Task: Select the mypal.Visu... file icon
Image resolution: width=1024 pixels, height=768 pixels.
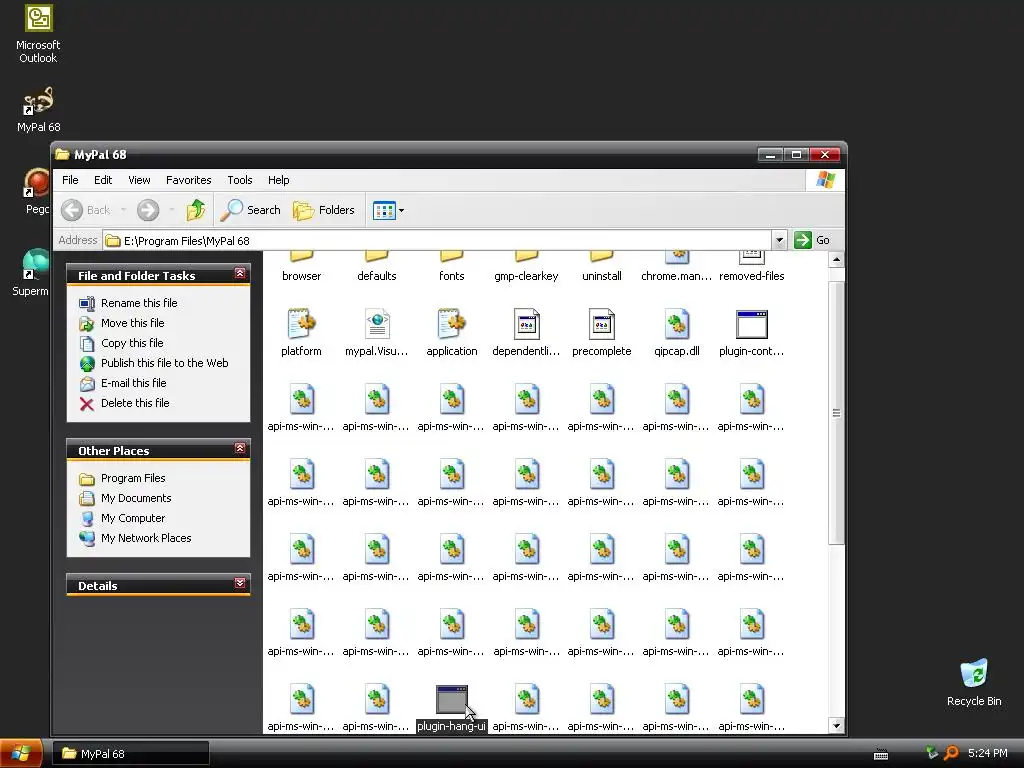Action: (377, 324)
